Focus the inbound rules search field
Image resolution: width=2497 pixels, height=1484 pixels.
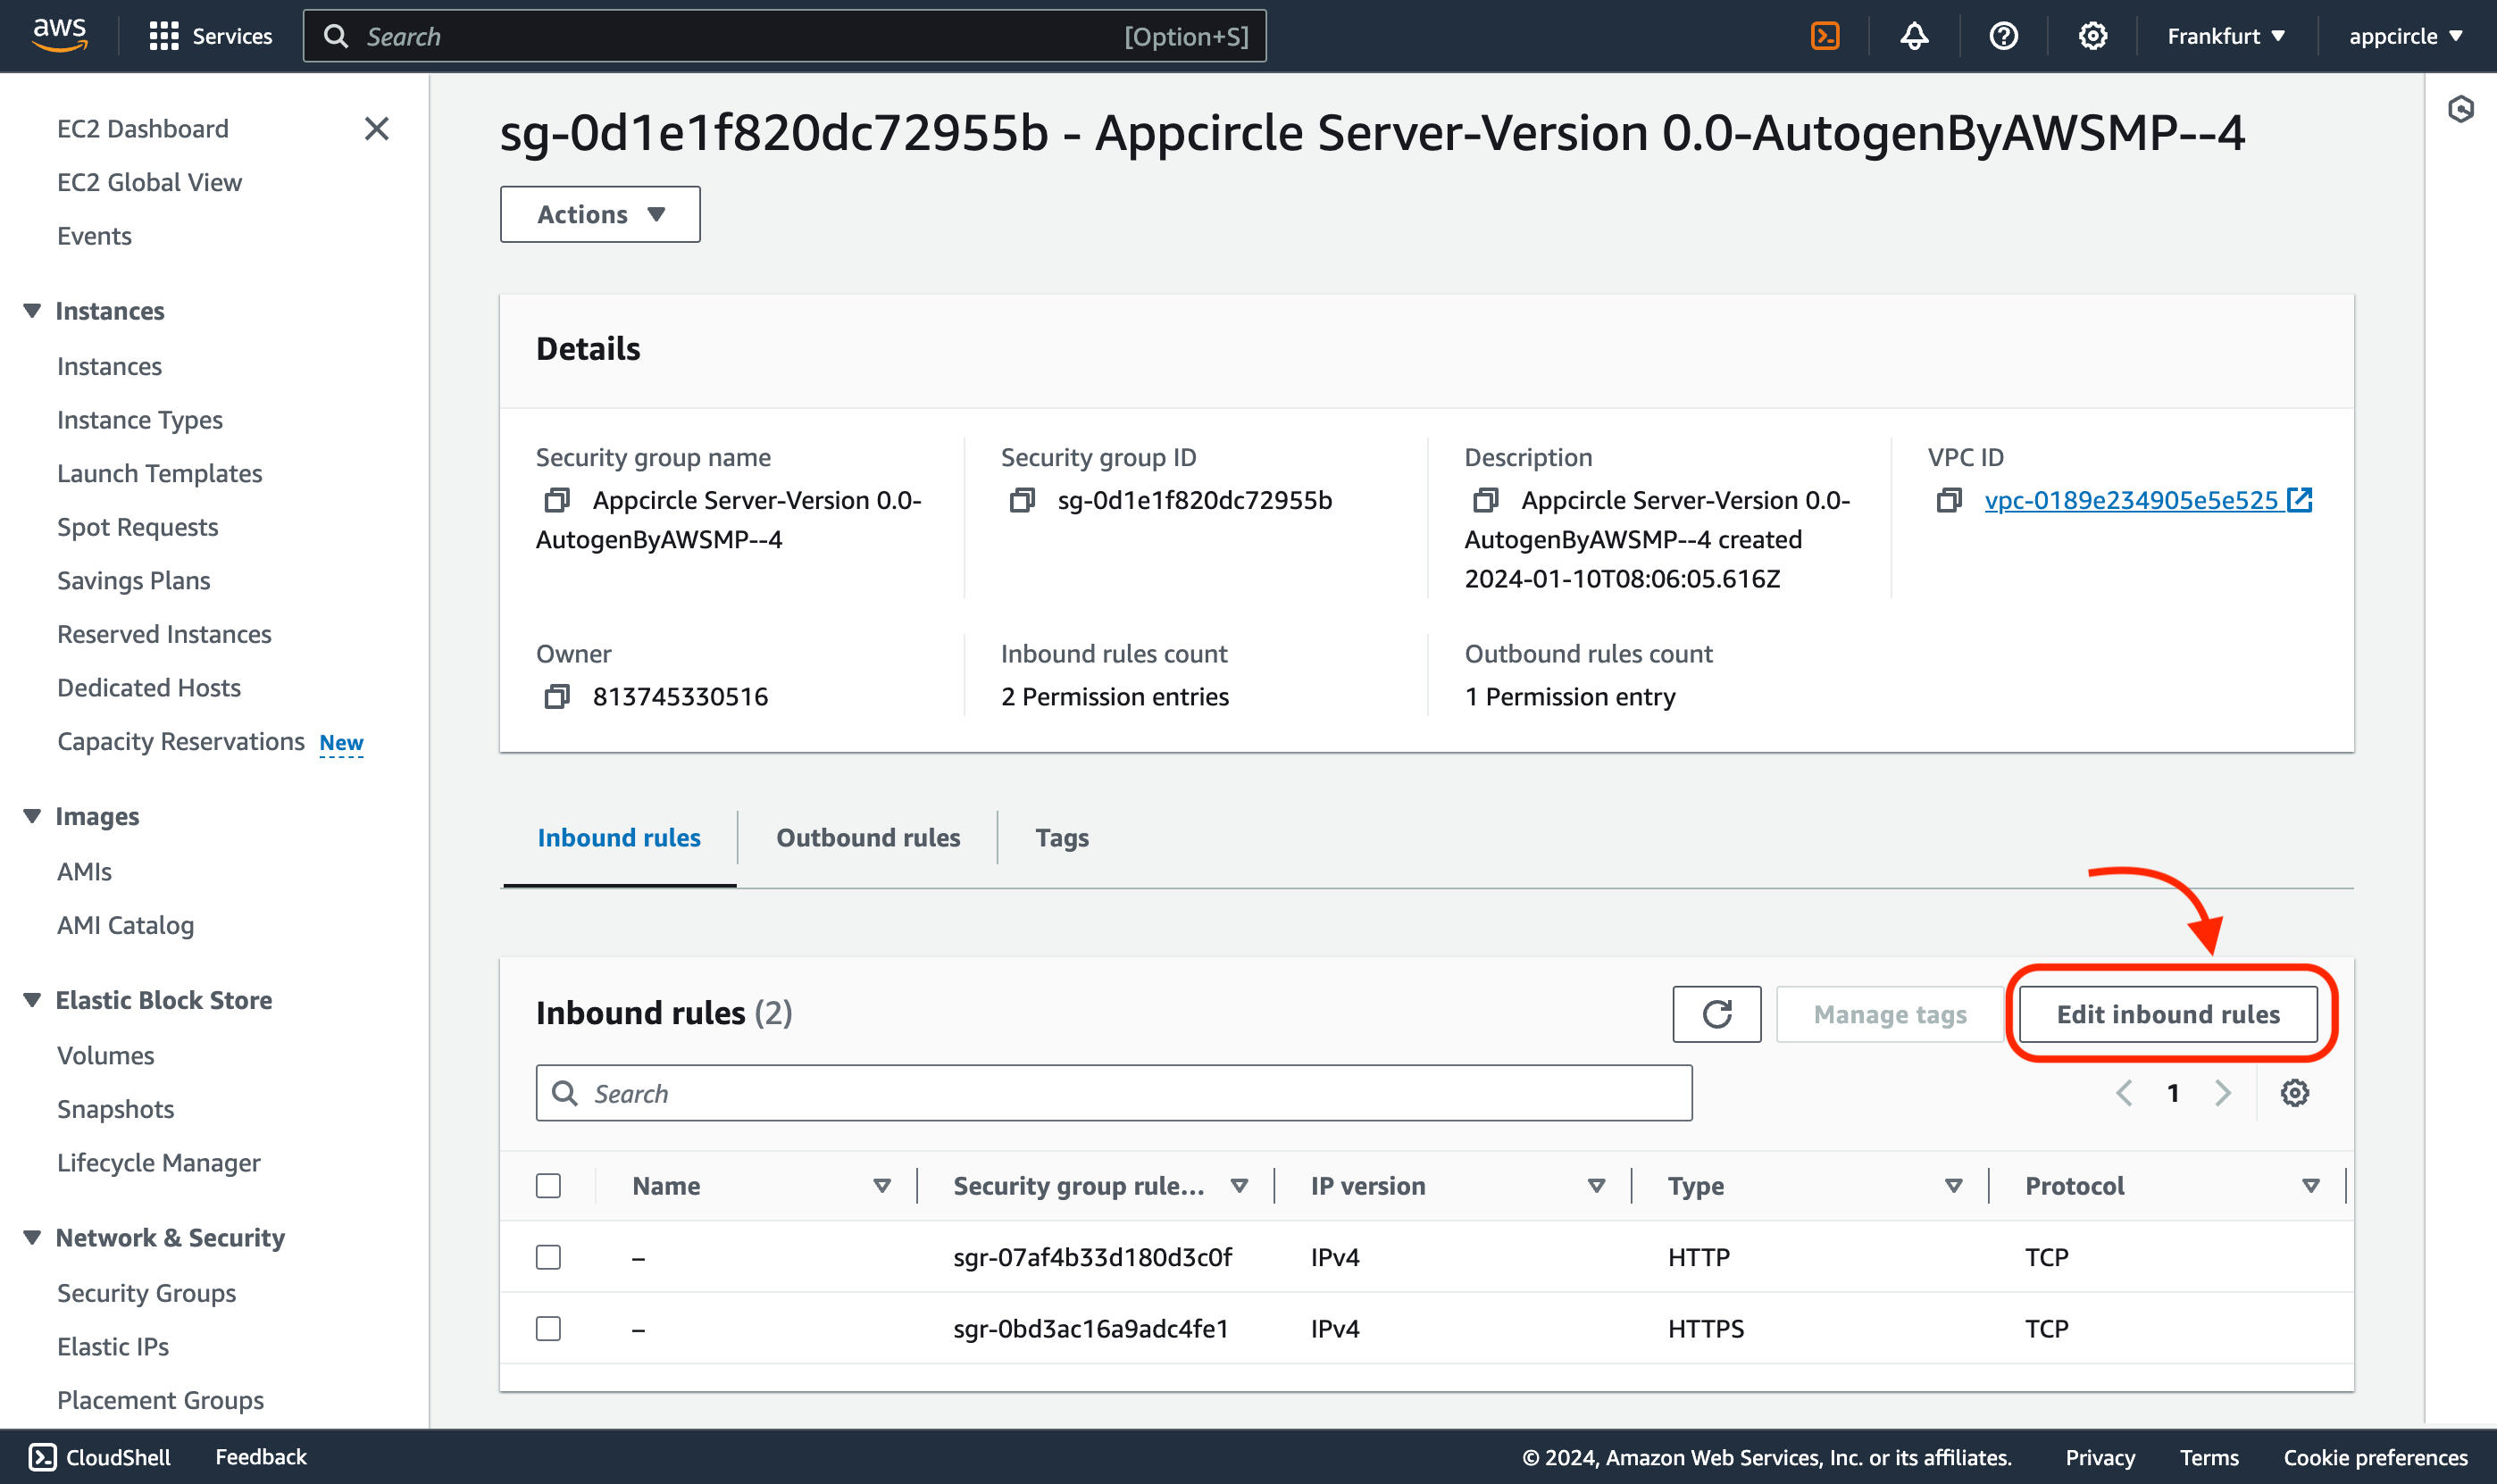[1114, 1093]
